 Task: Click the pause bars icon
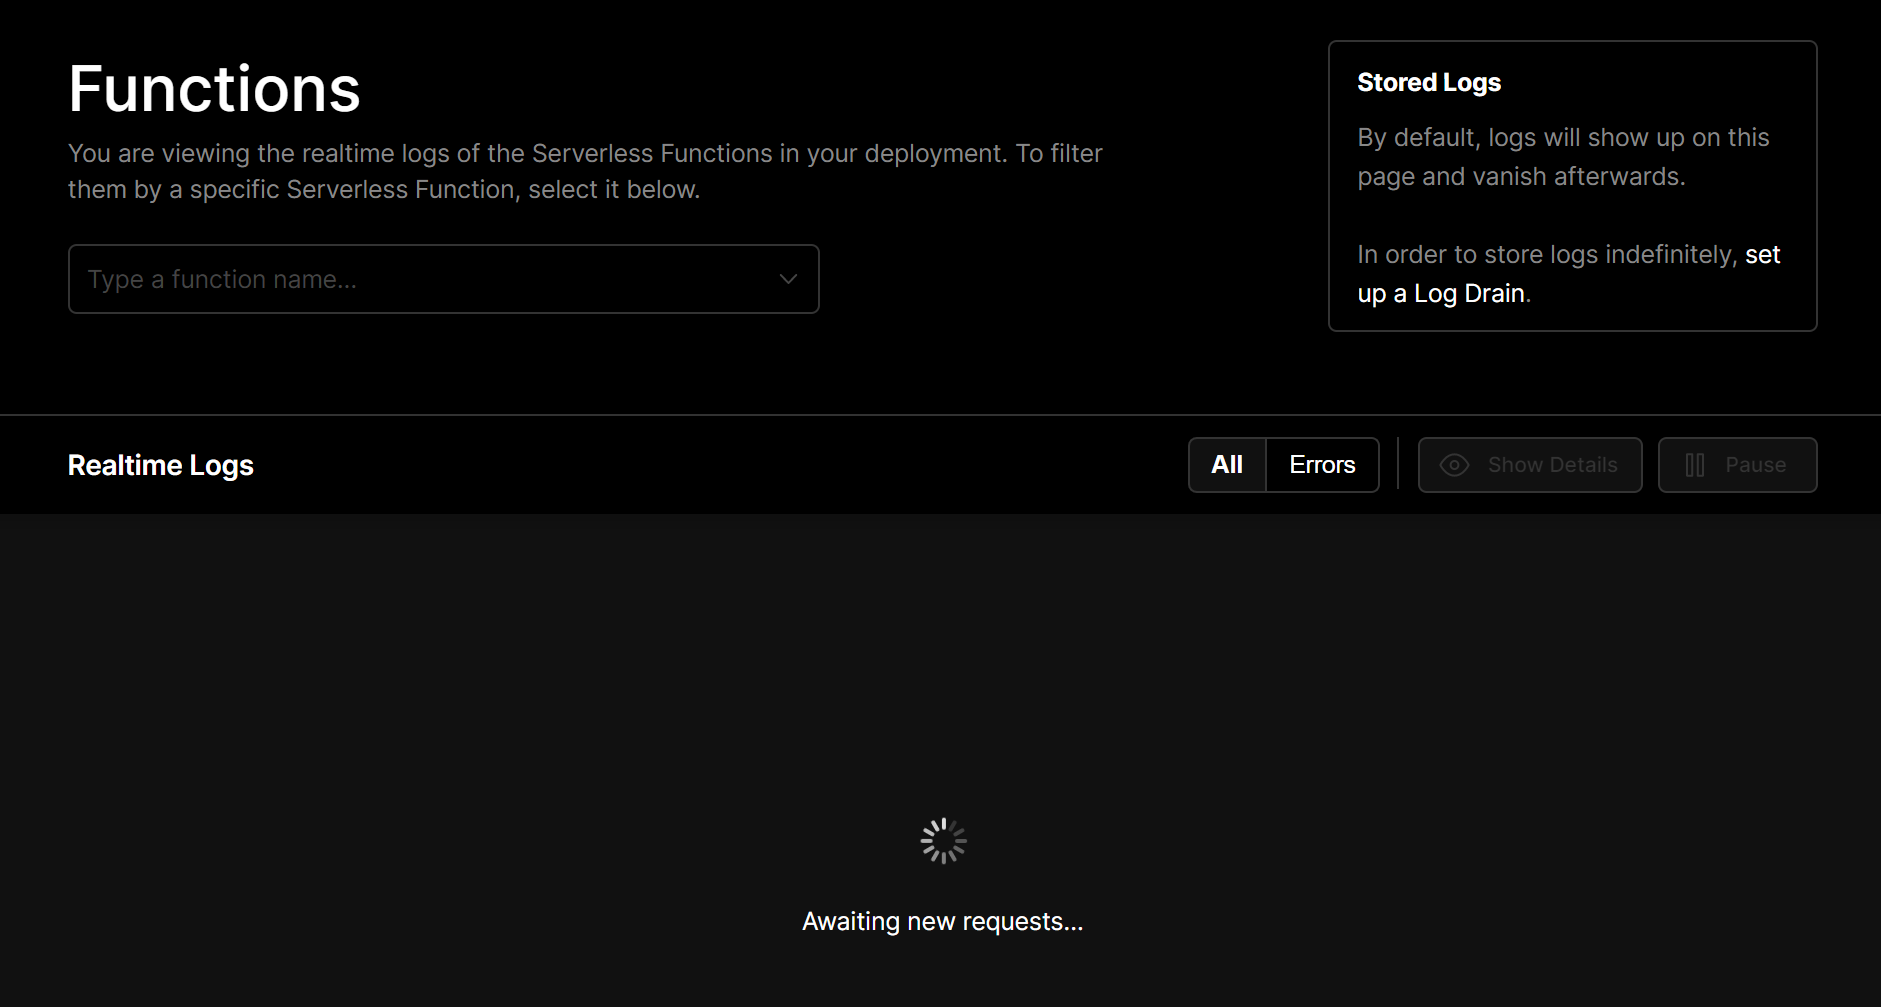(1695, 465)
